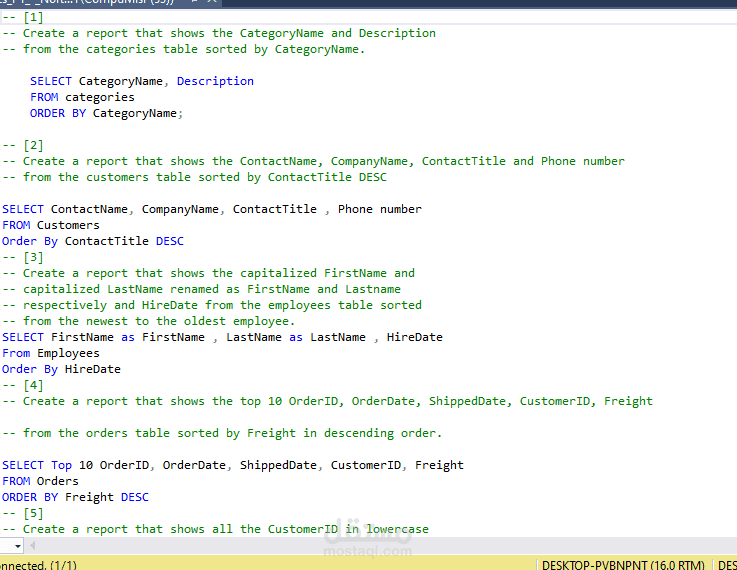Open the editor zoom level dropdown
737x570 pixels.
coord(17,546)
